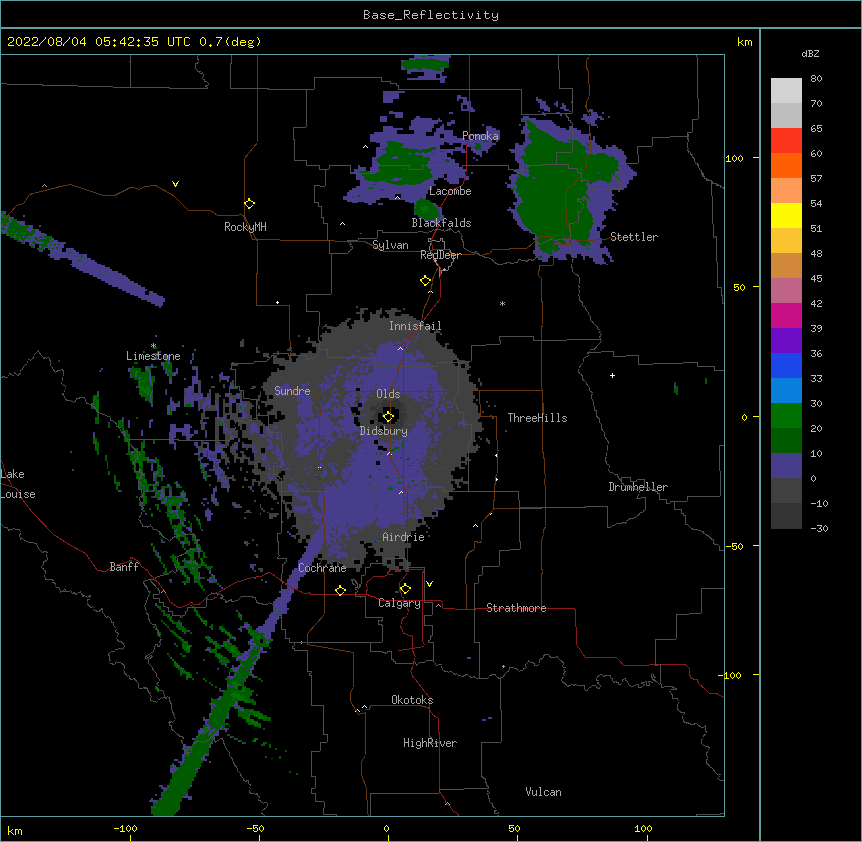This screenshot has height=842, width=862.
Task: Select the purple 36-39 dBZ color swatch
Action: (x=786, y=341)
